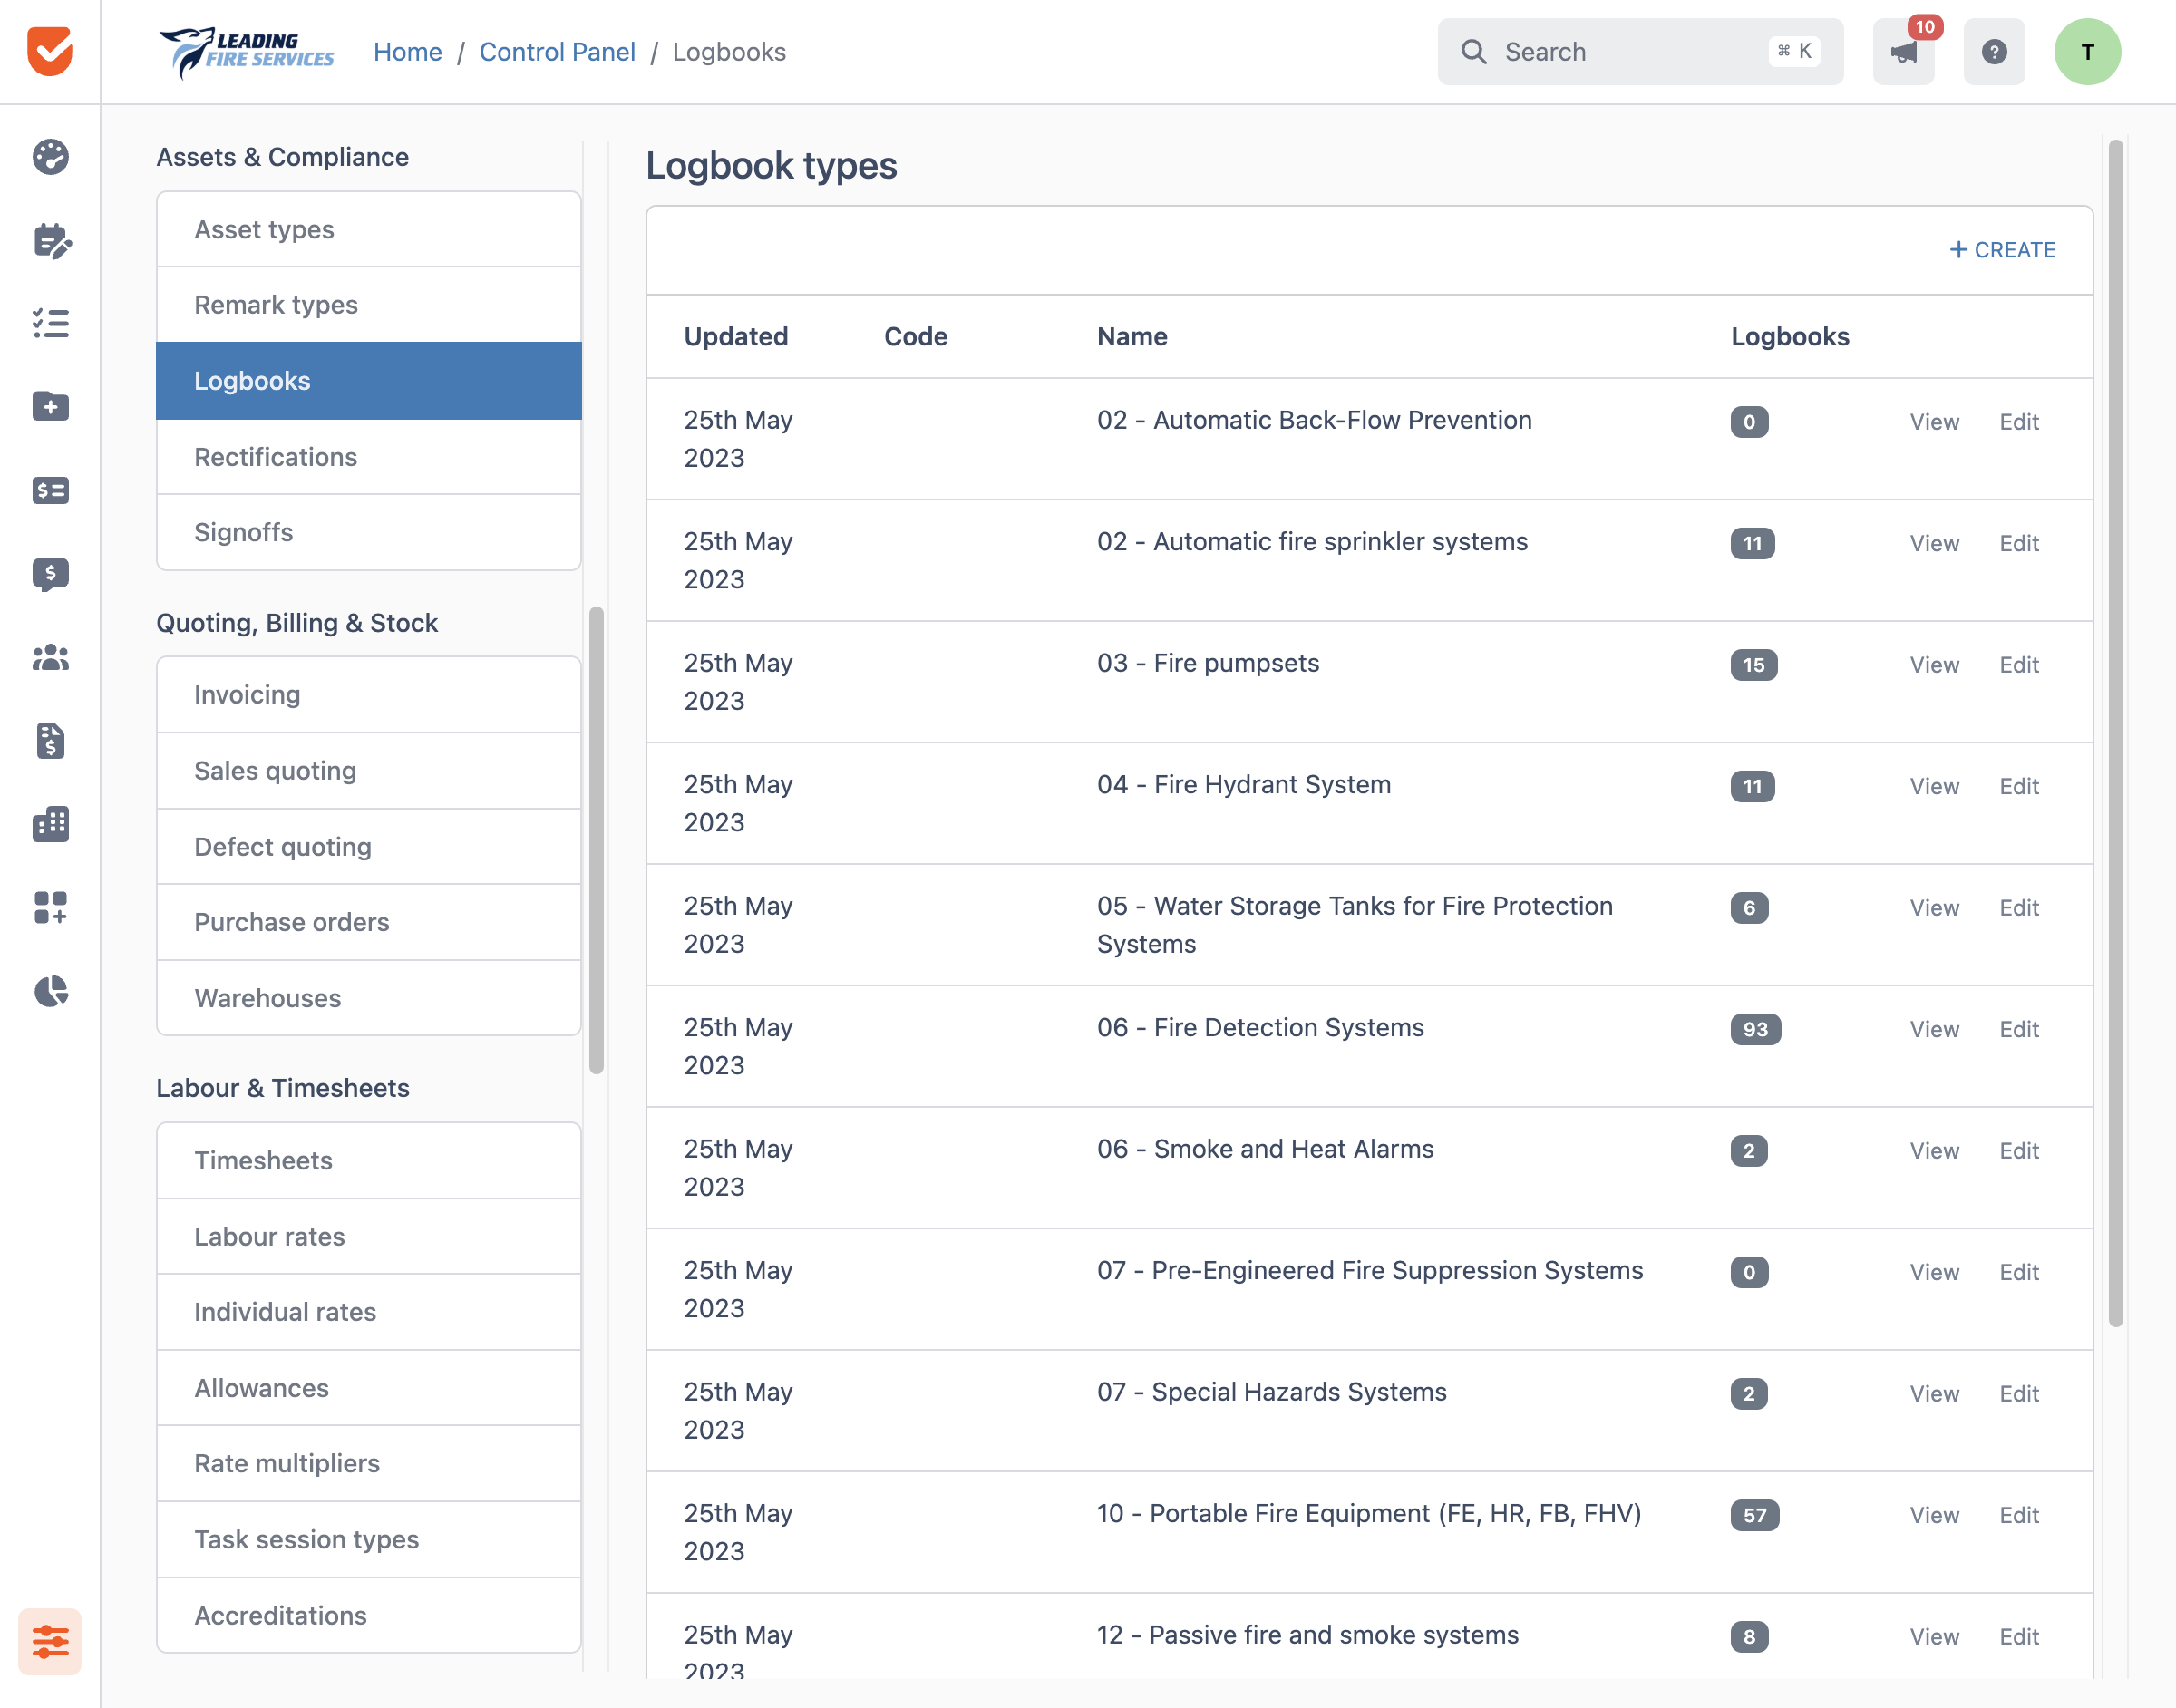Select Rectifications in Assets & Compliance
Viewport: 2176px width, 1708px height.
pyautogui.click(x=369, y=457)
